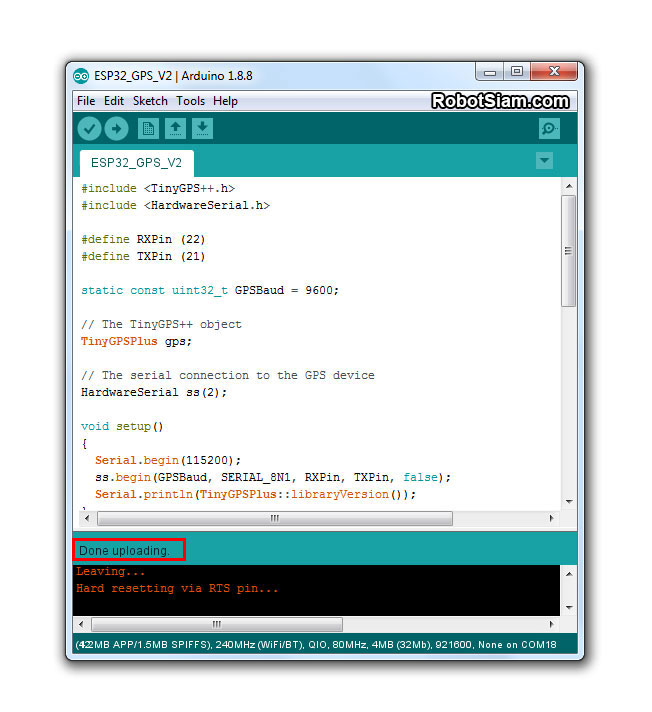Open the Help menu
Viewport: 652px width, 712px height.
click(225, 101)
